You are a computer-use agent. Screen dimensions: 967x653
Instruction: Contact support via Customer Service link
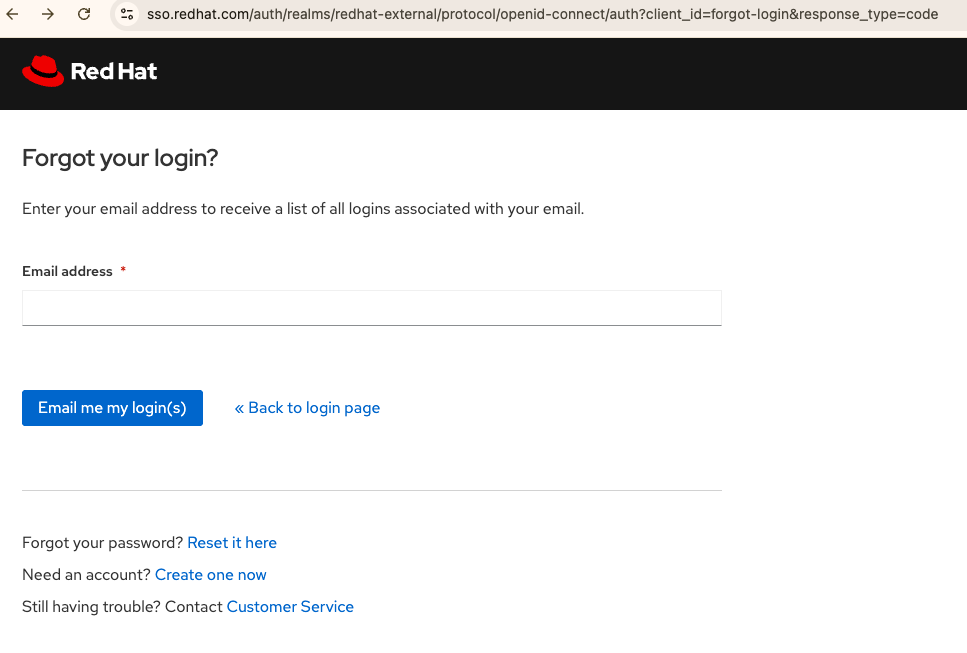pyautogui.click(x=290, y=607)
